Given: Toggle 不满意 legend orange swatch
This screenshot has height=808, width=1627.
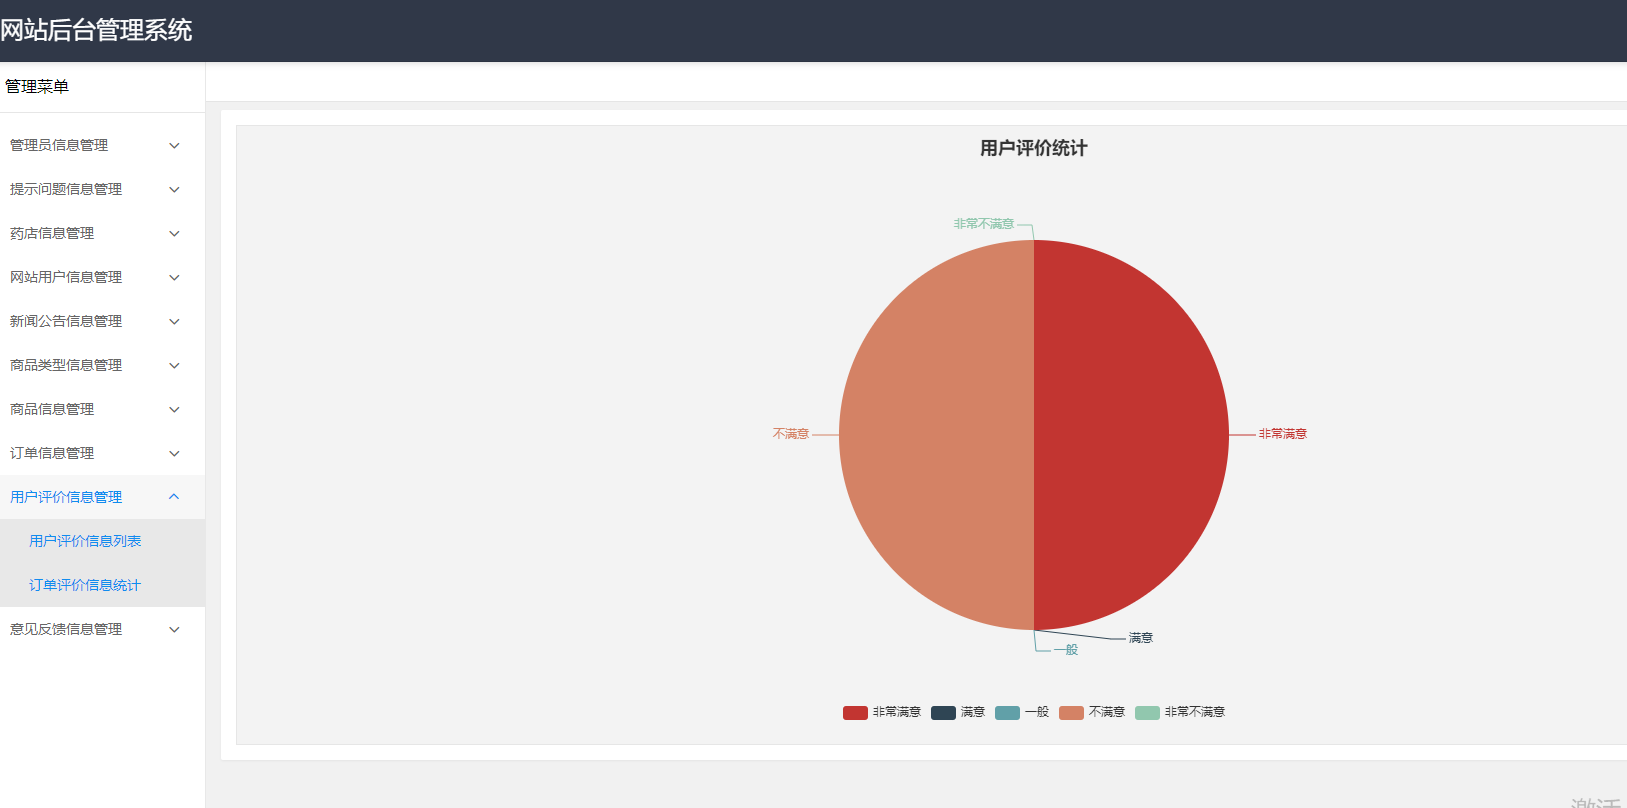Looking at the screenshot, I should pos(1071,712).
